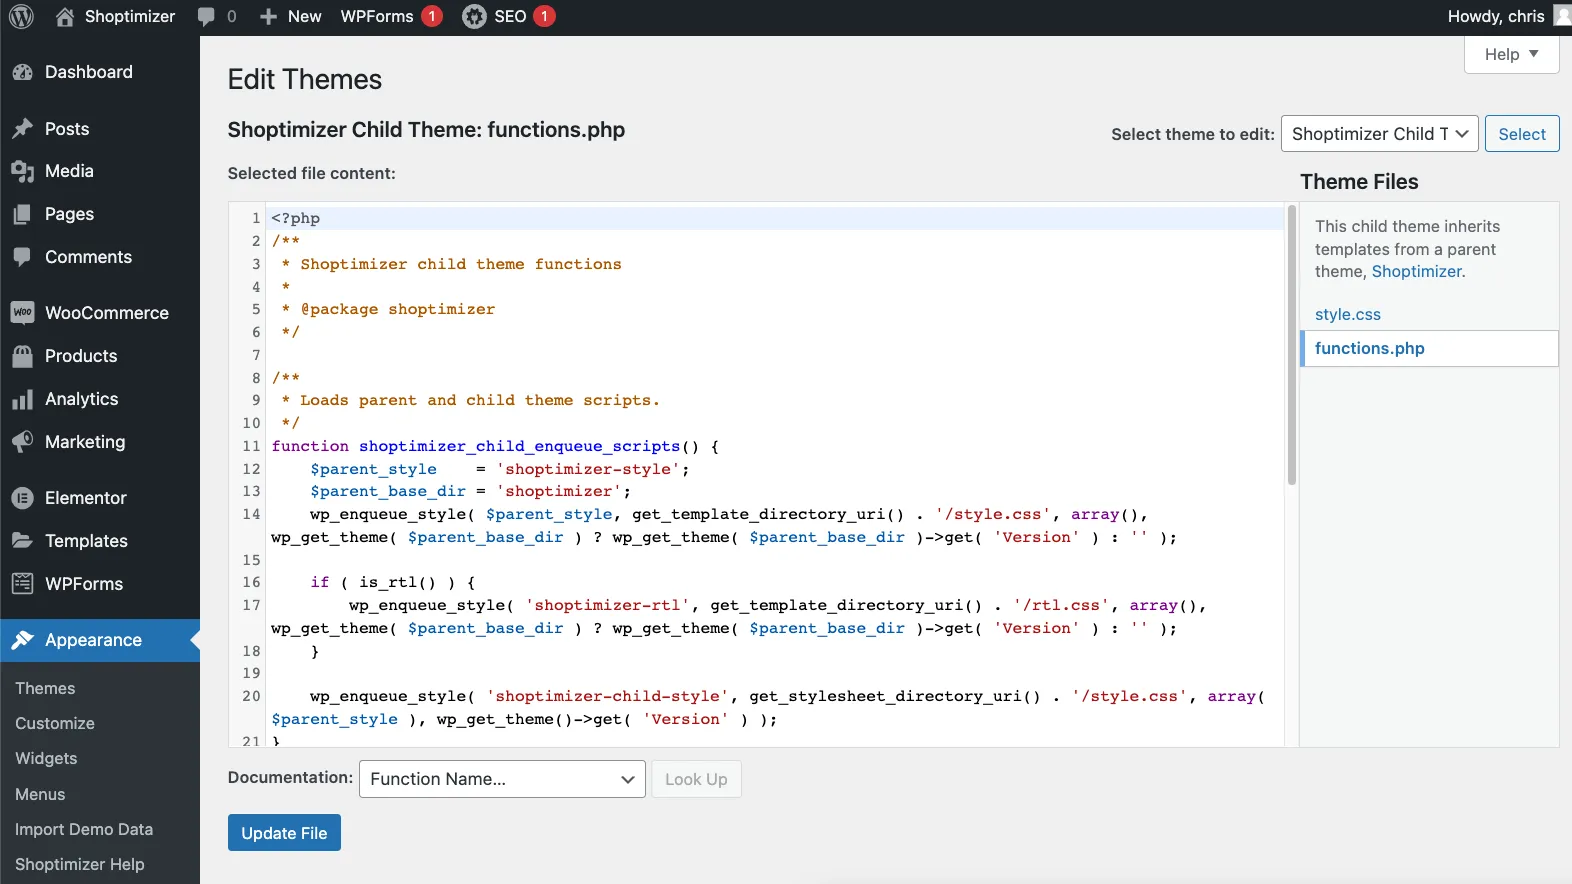Open the Select theme to edit dropdown
The width and height of the screenshot is (1572, 884).
(x=1379, y=134)
